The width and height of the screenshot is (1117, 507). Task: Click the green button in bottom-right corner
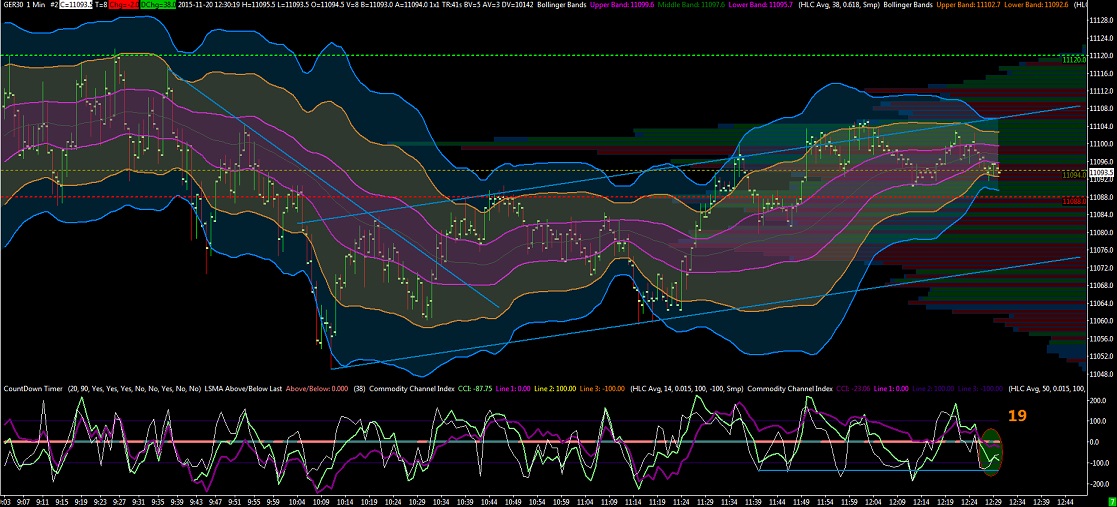1112,502
